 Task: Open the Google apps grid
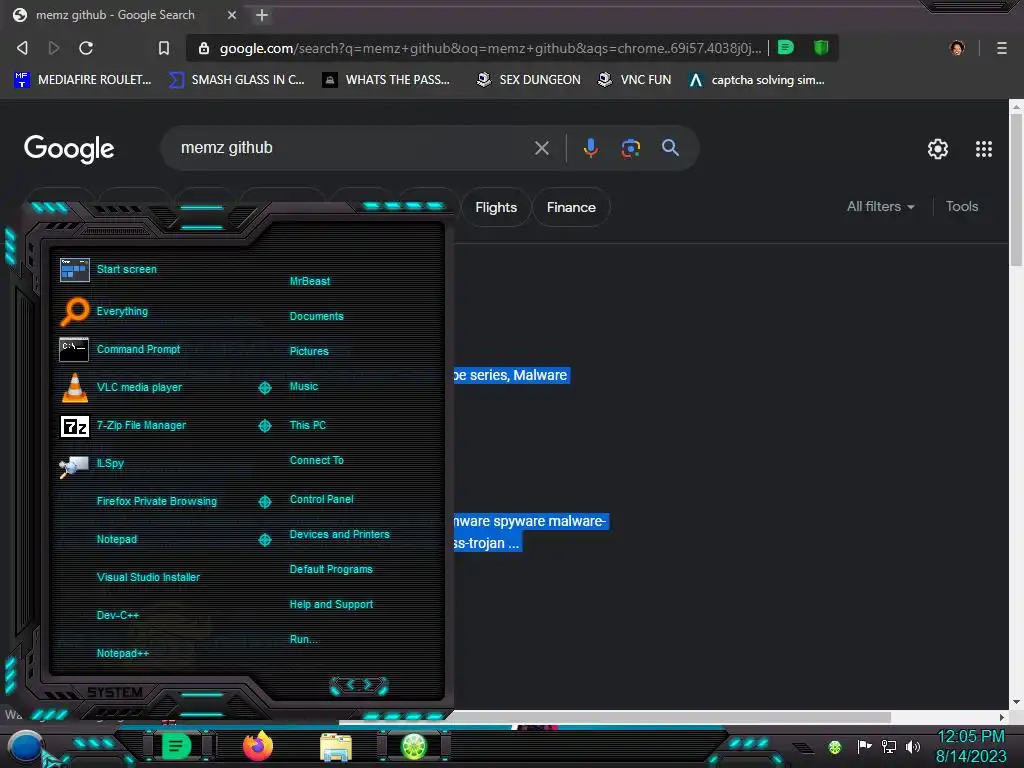984,149
